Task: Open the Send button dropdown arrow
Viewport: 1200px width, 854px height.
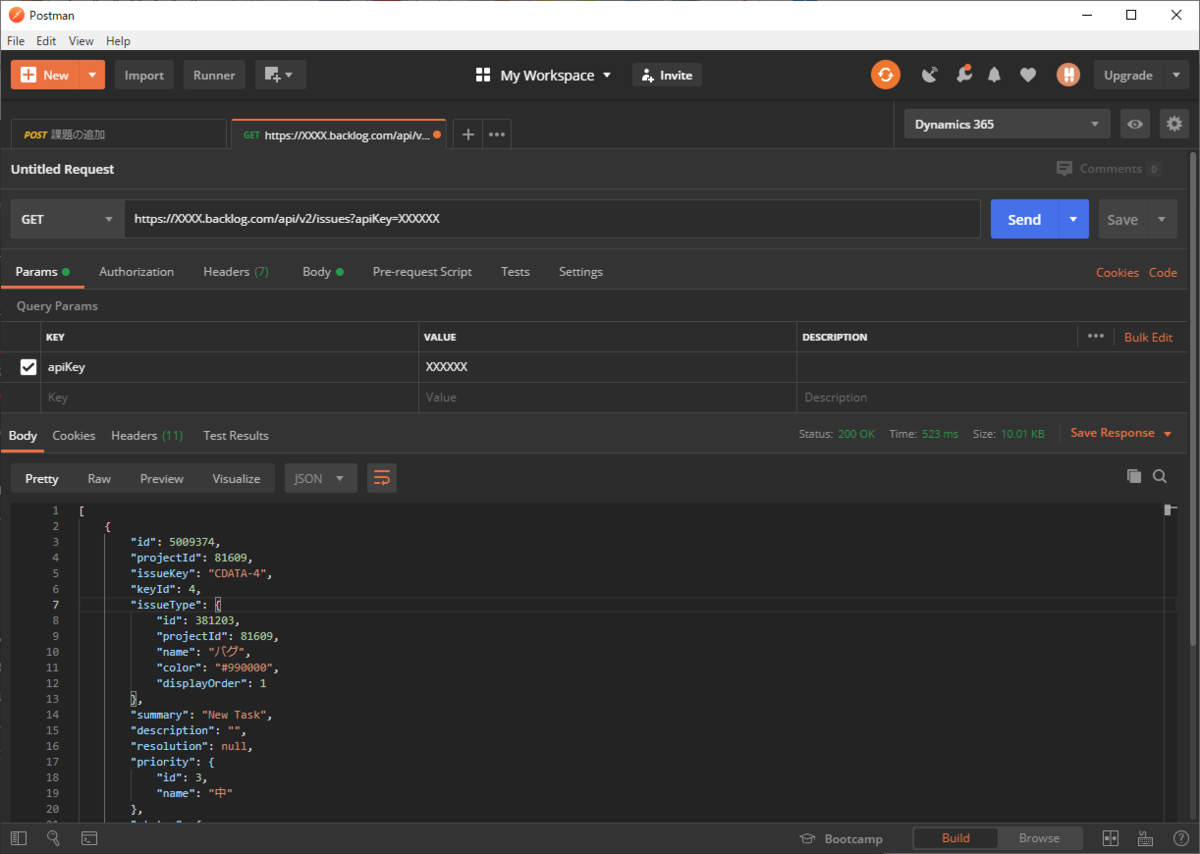Action: (x=1074, y=219)
